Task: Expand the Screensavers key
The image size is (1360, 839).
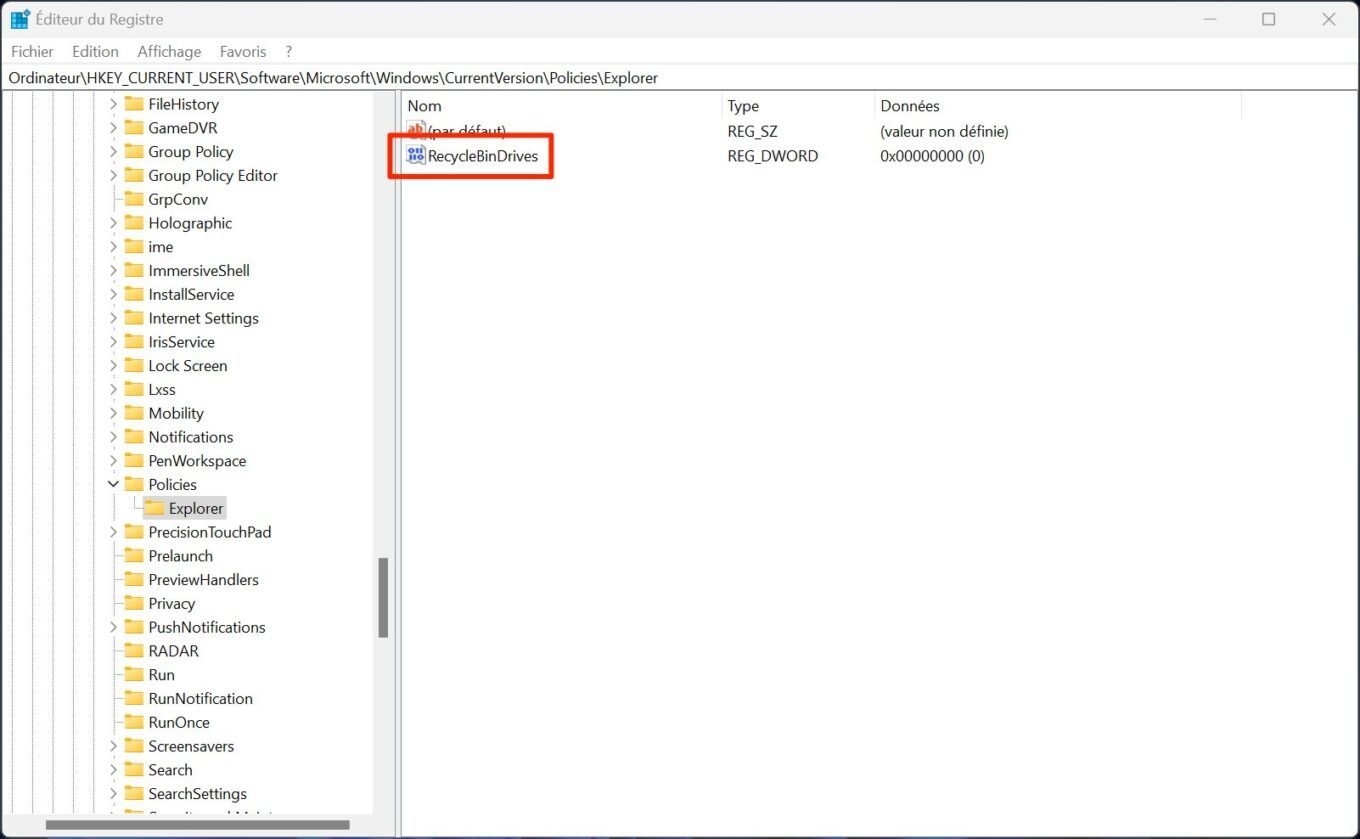Action: (x=113, y=746)
